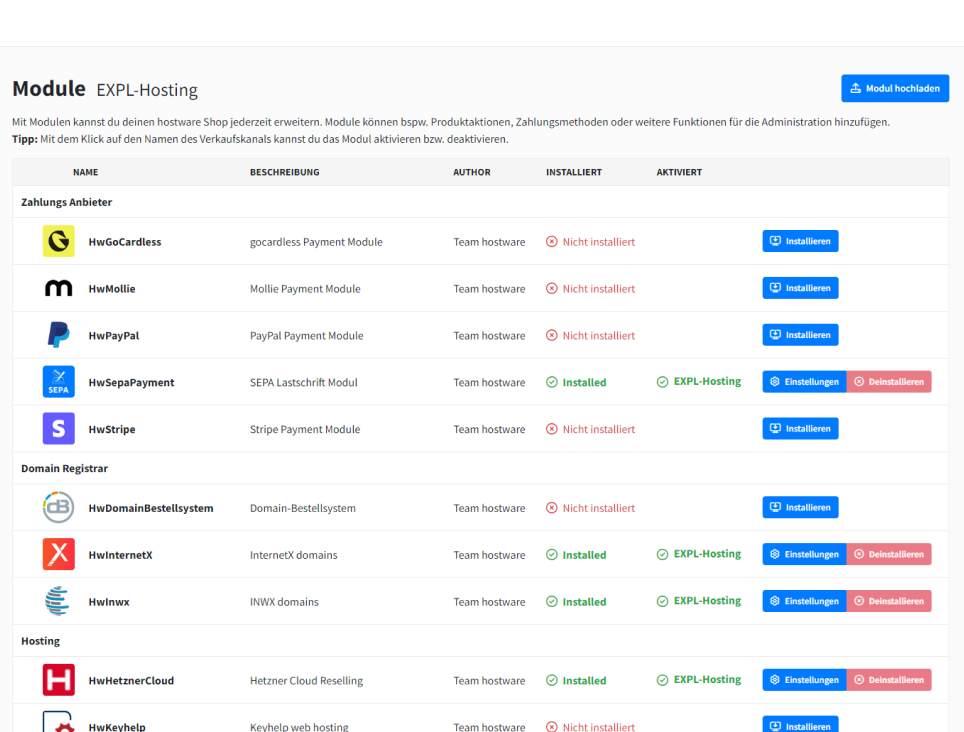
Task: Click the HwDomainBestellsystem module logo
Action: click(x=58, y=507)
